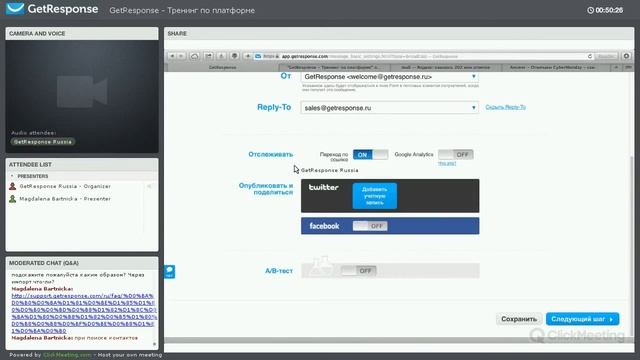Click the A/B-тест label
This screenshot has height=360, width=640.
tap(279, 271)
